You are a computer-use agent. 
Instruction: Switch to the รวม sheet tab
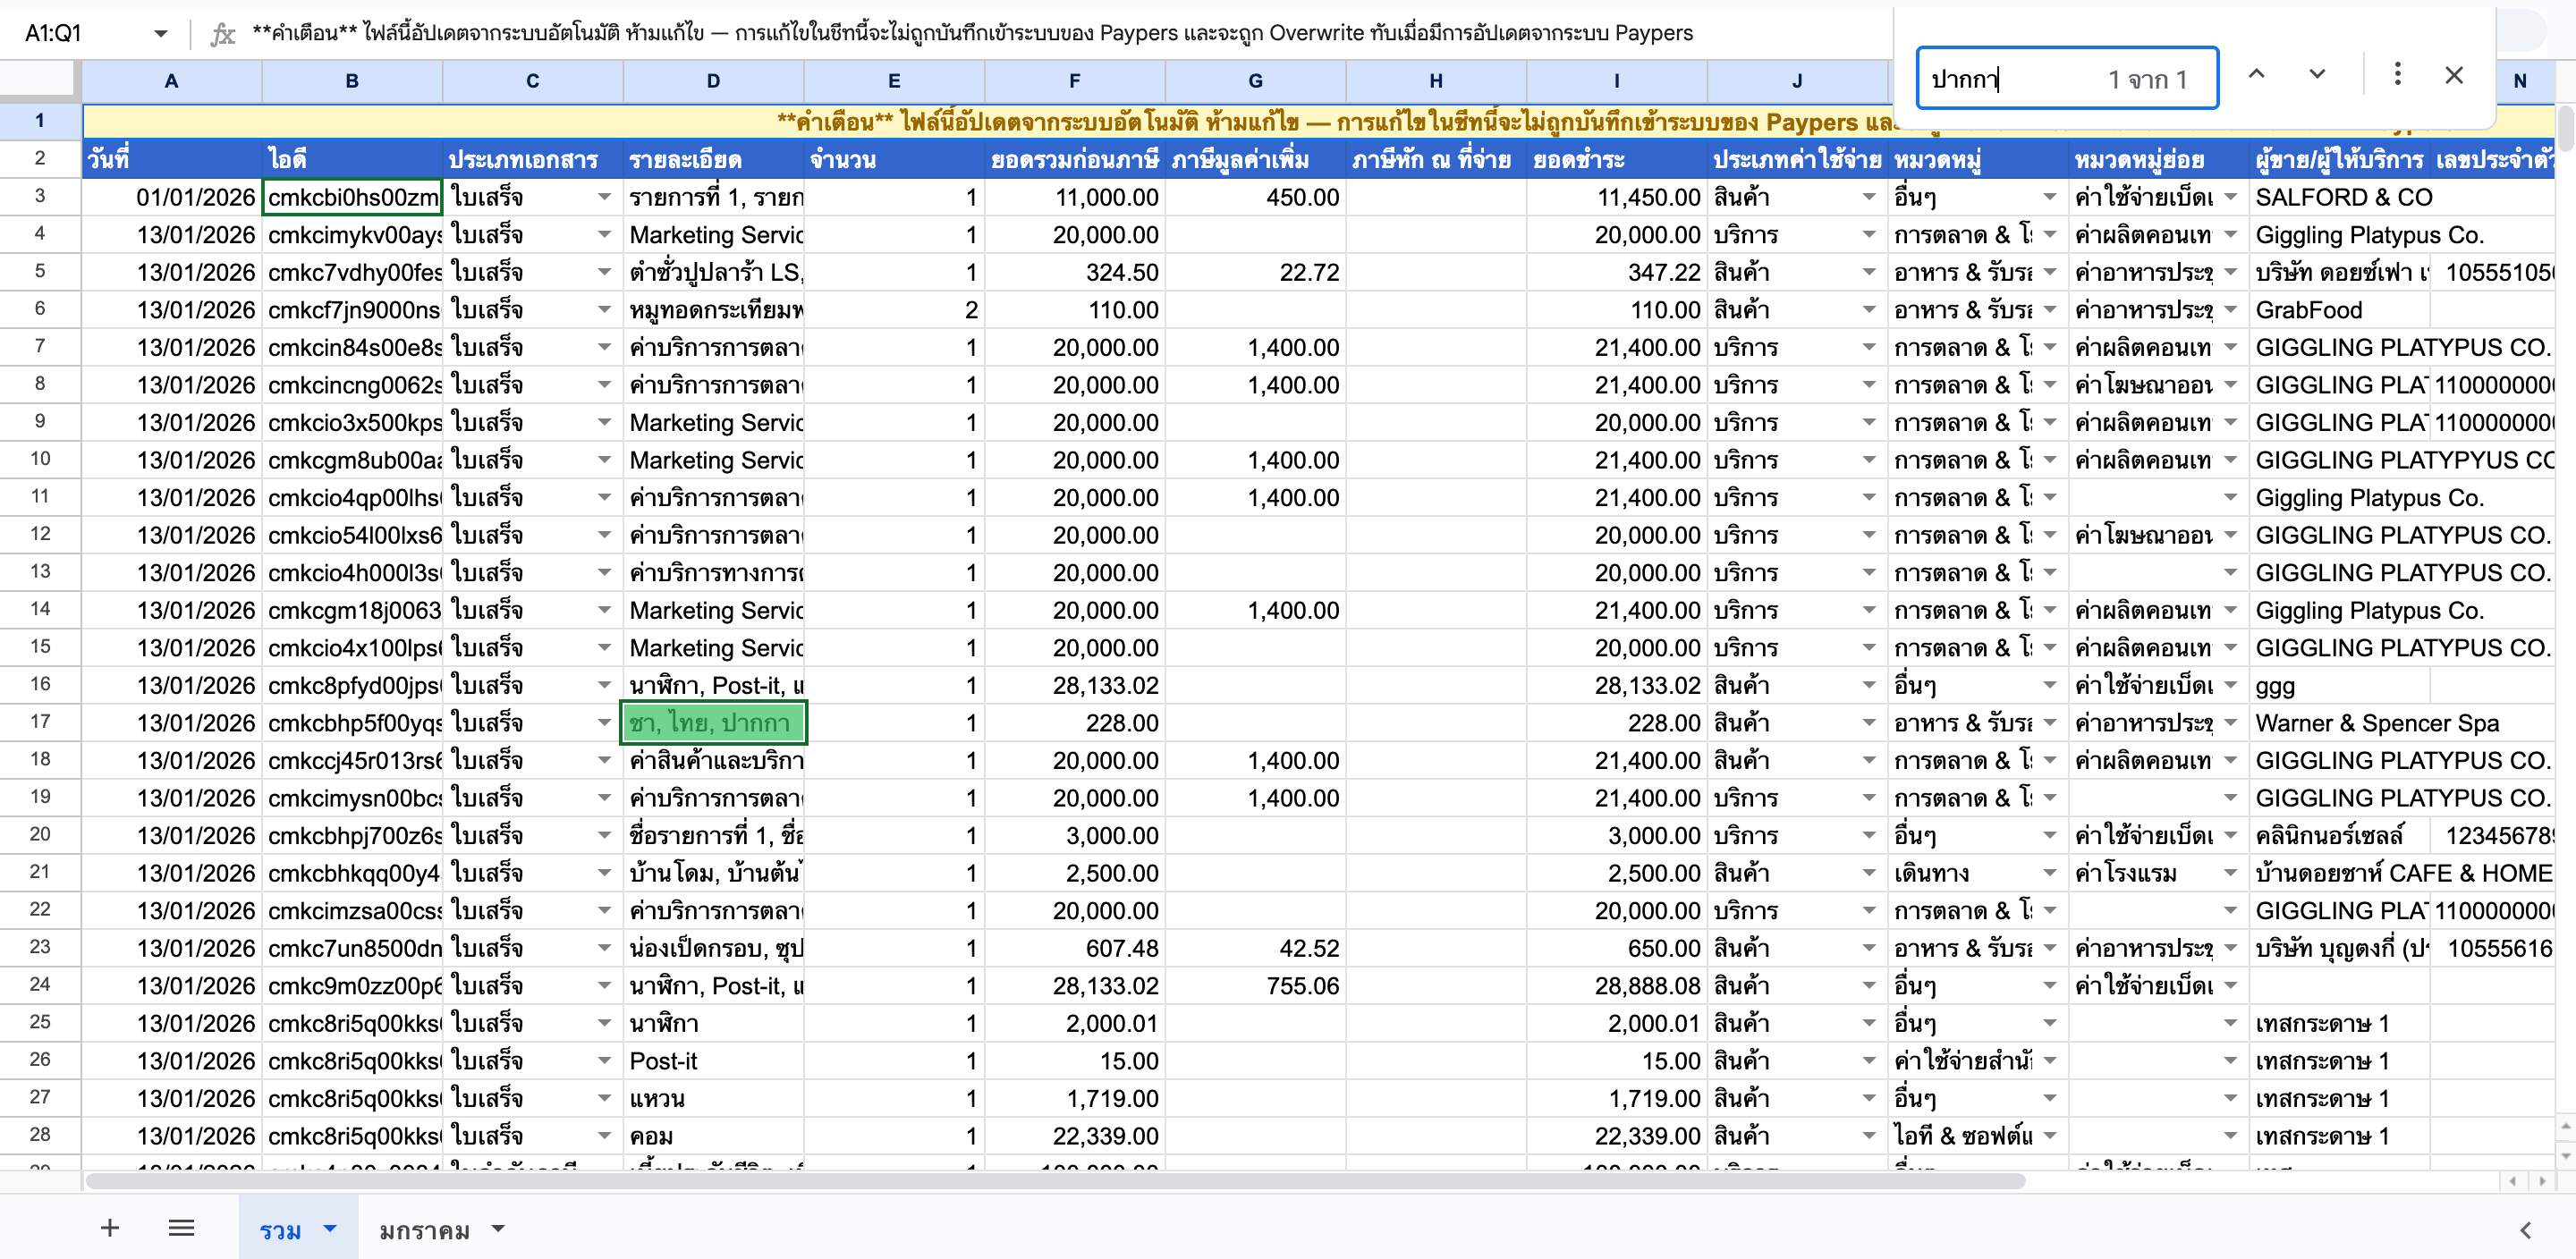(280, 1229)
